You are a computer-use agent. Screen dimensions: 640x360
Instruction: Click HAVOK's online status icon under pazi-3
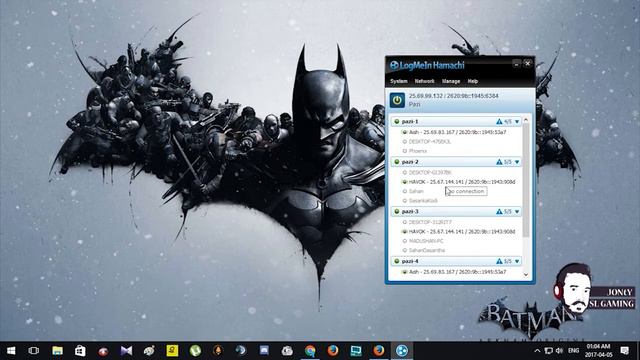pos(404,232)
